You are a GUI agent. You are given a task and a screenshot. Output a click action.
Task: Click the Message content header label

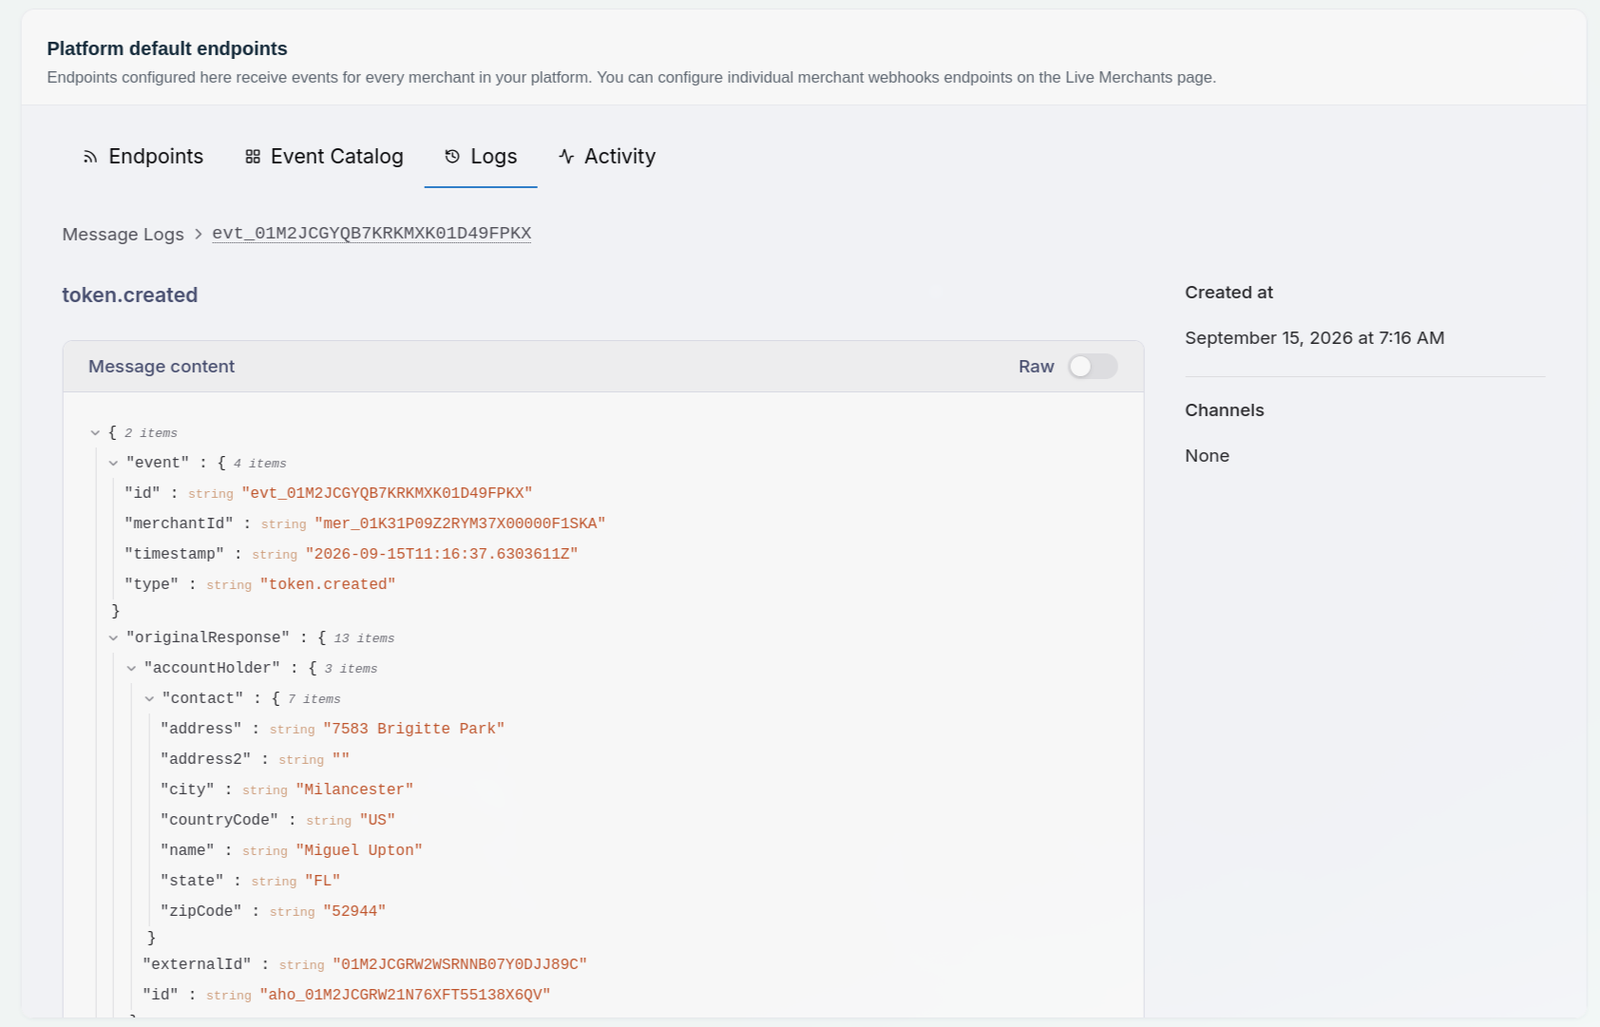pos(161,367)
